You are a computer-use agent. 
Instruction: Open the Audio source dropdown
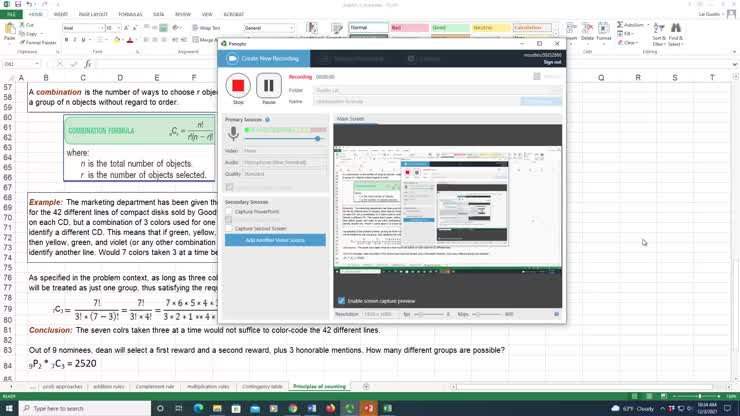[283, 161]
